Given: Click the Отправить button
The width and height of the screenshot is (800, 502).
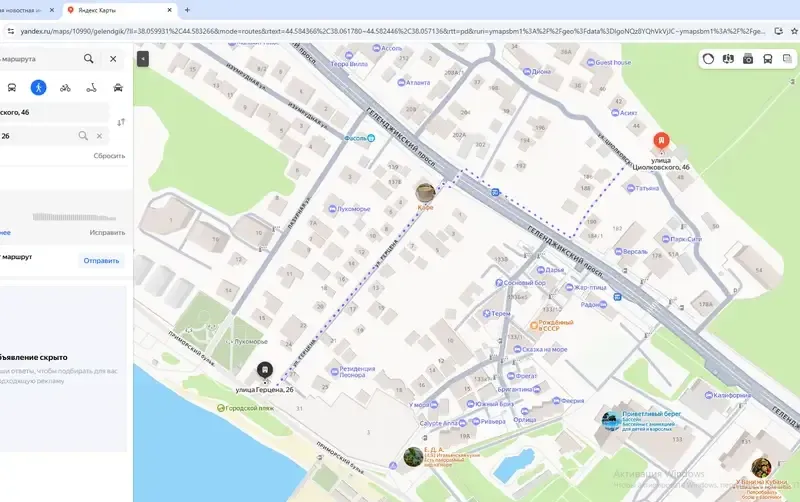Looking at the screenshot, I should [x=101, y=261].
